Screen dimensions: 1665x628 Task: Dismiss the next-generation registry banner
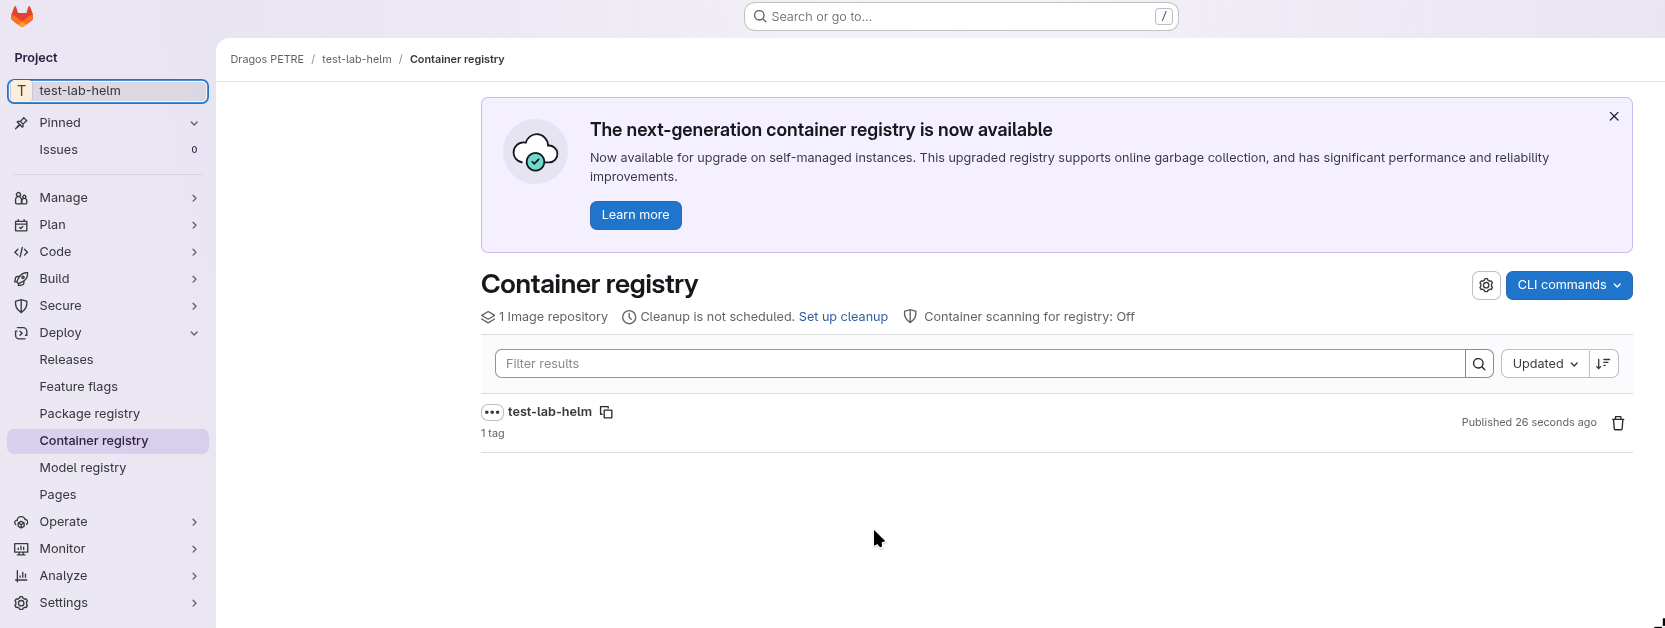click(x=1614, y=117)
